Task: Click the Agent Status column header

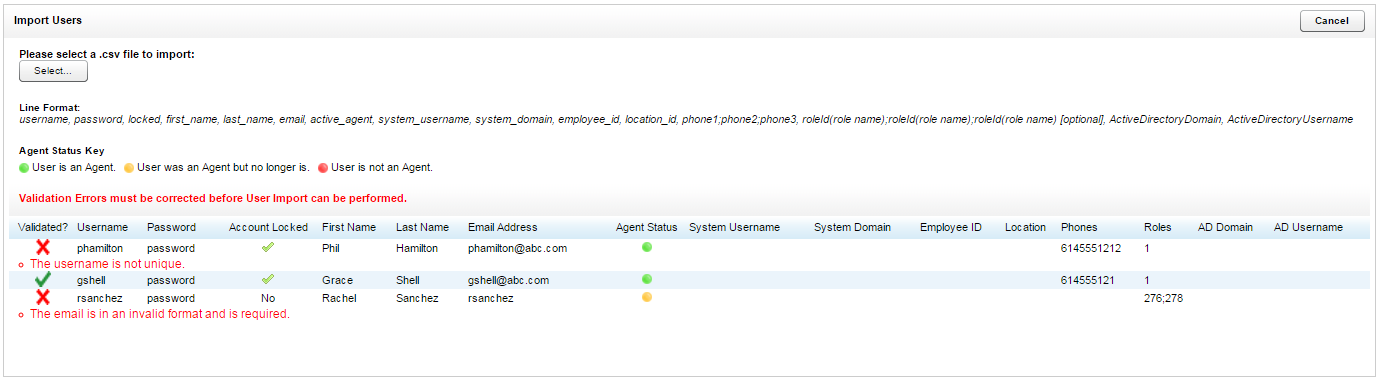Action: tap(647, 227)
